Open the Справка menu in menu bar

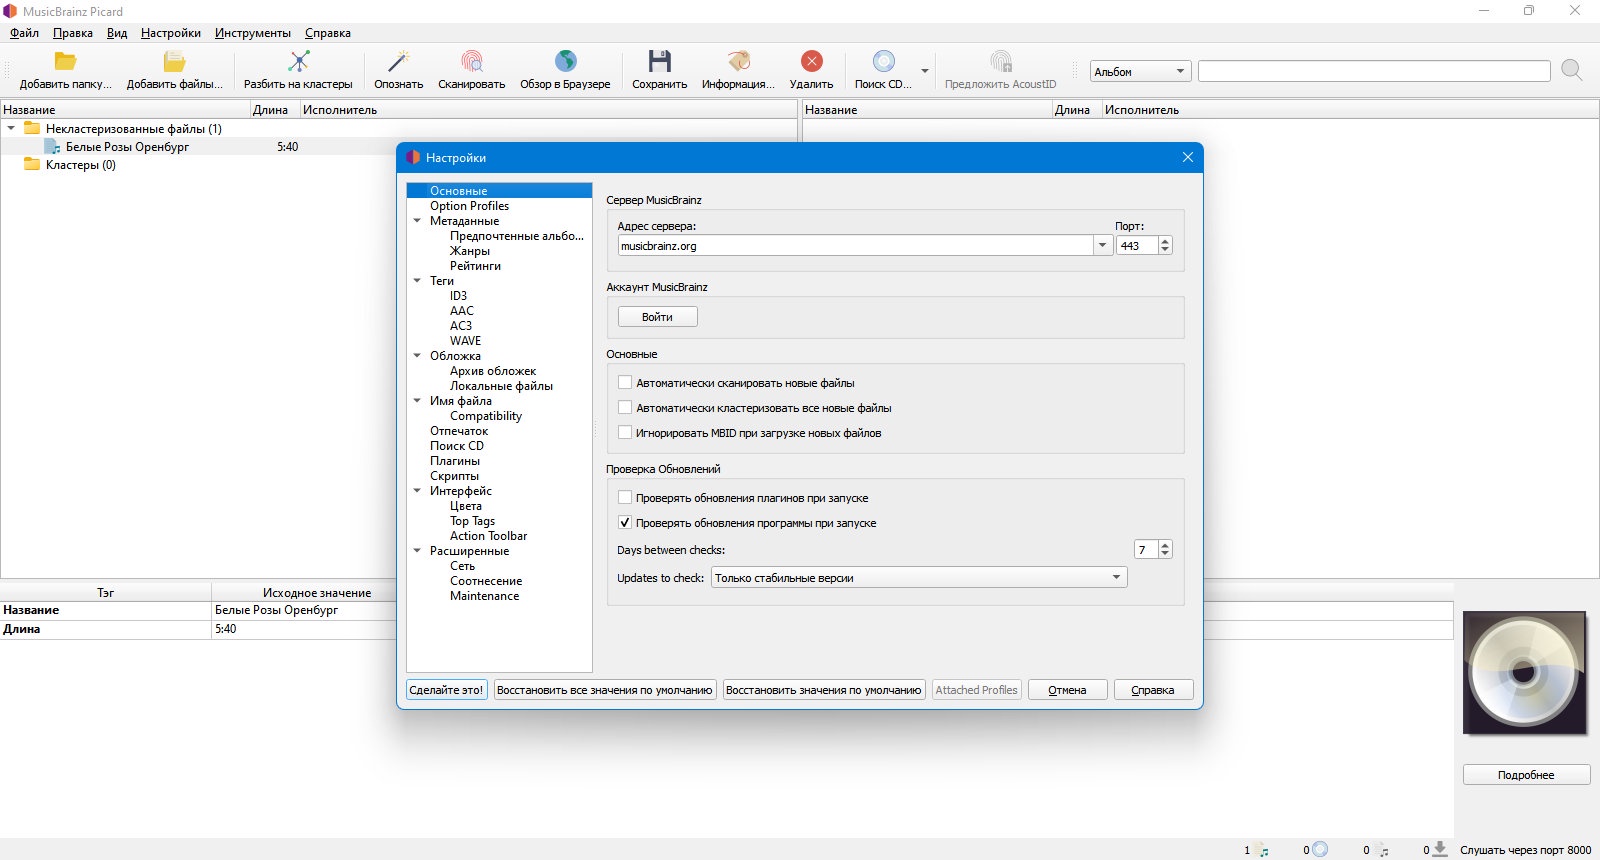click(328, 33)
